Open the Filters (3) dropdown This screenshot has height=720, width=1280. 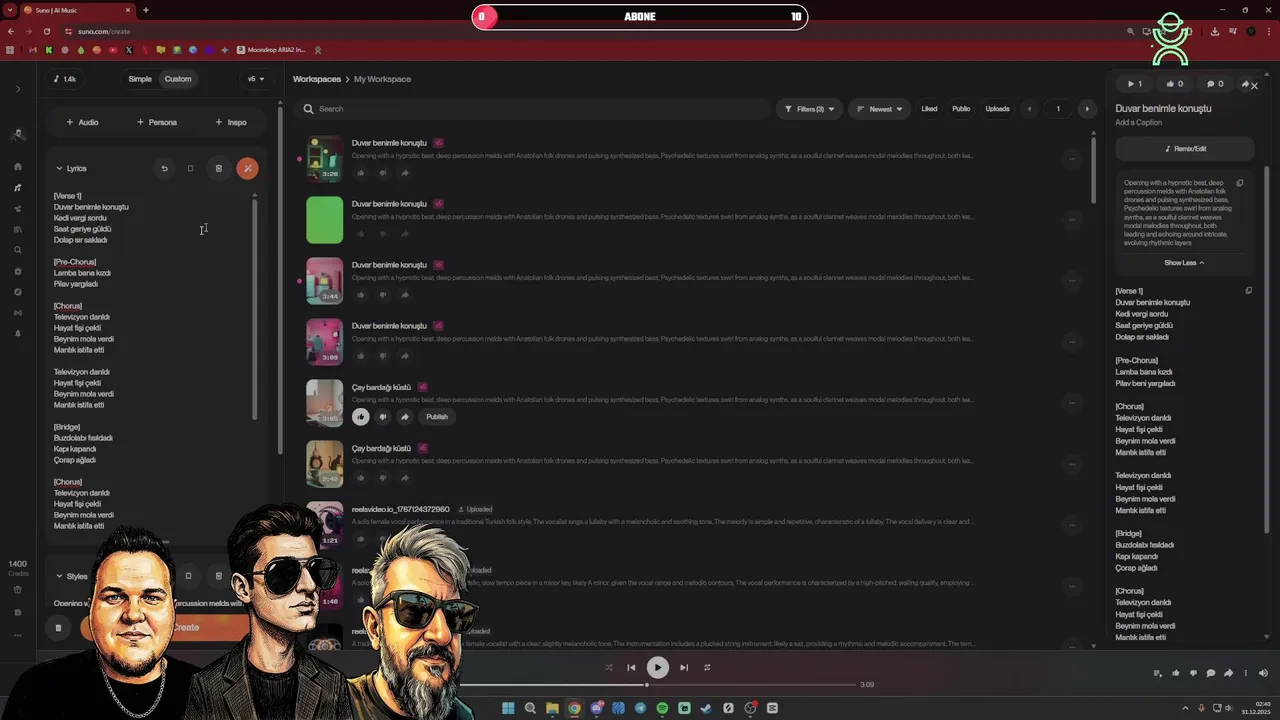pos(809,109)
